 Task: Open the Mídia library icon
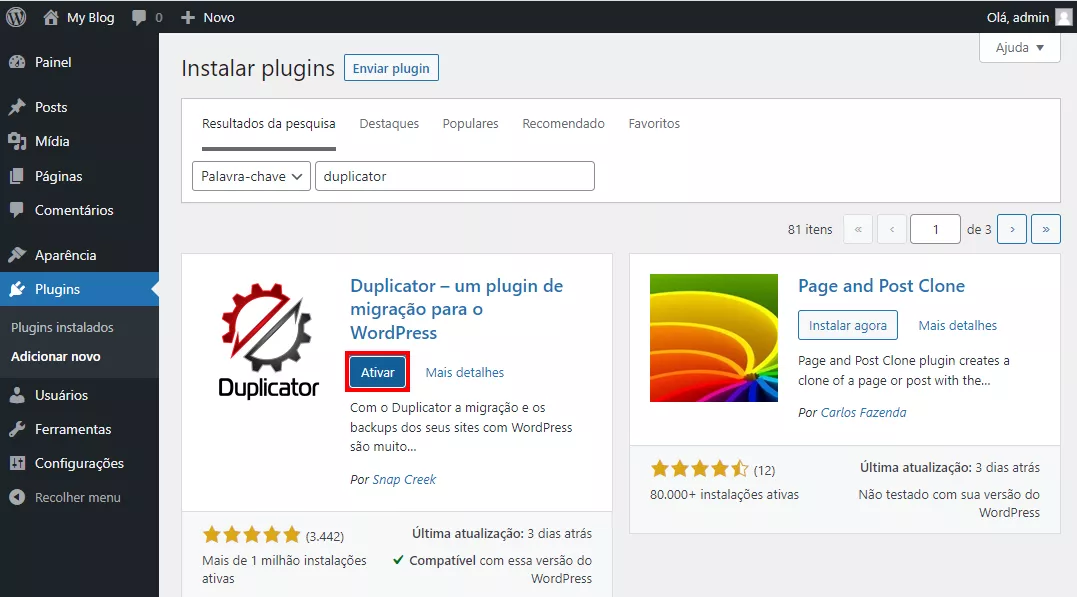pos(17,141)
